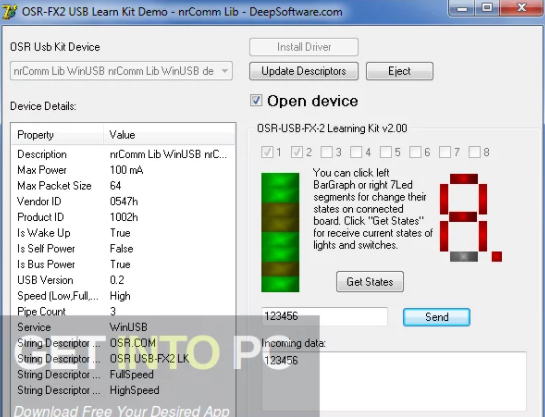Toggle switch checkbox 8
The image size is (545, 417).
[x=474, y=152]
